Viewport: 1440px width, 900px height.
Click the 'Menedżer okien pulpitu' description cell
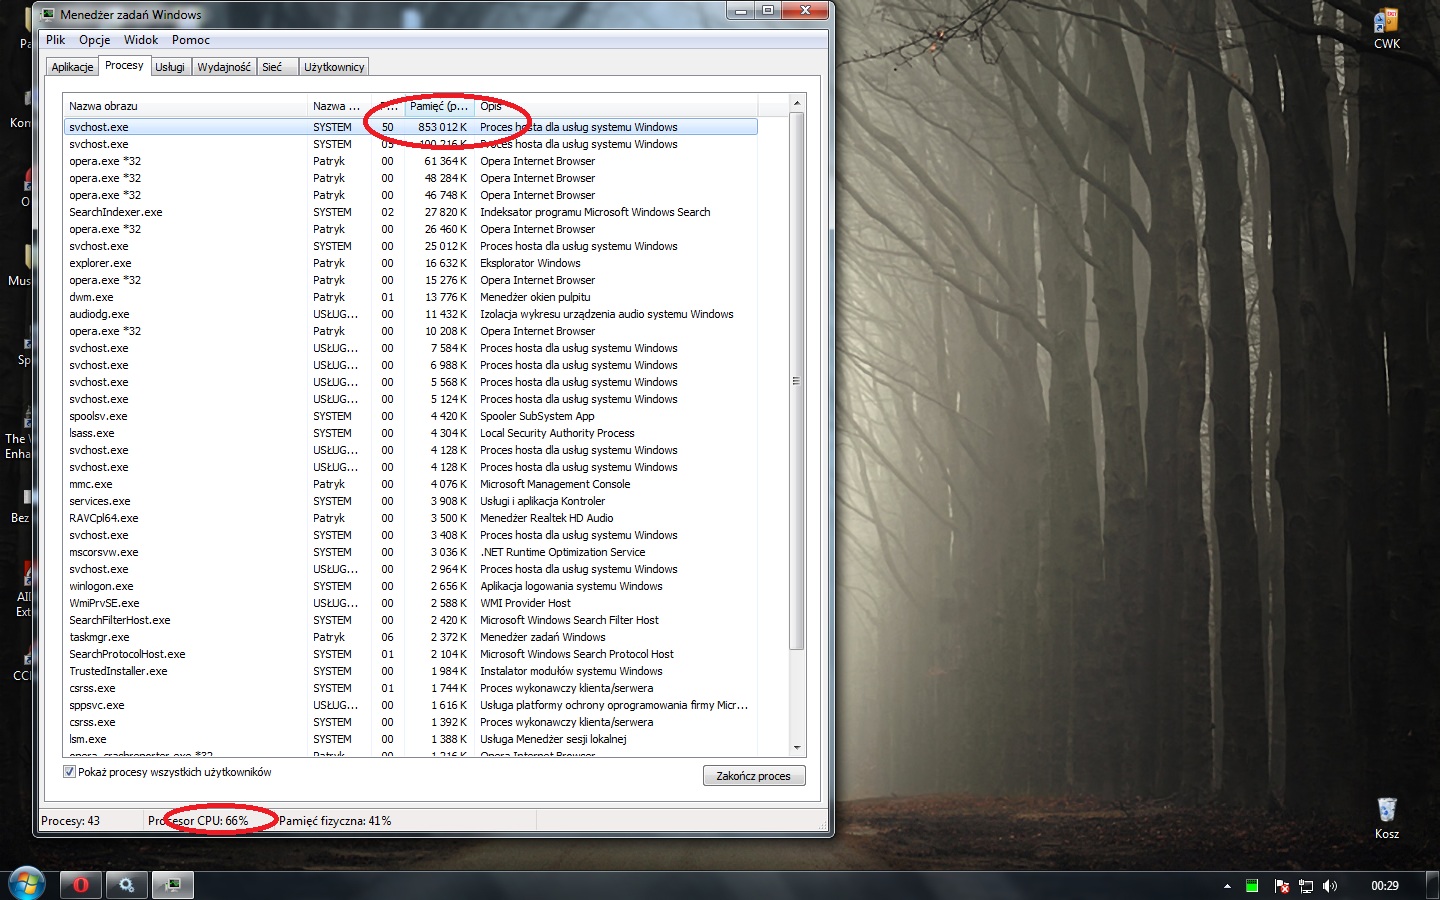pyautogui.click(x=535, y=297)
